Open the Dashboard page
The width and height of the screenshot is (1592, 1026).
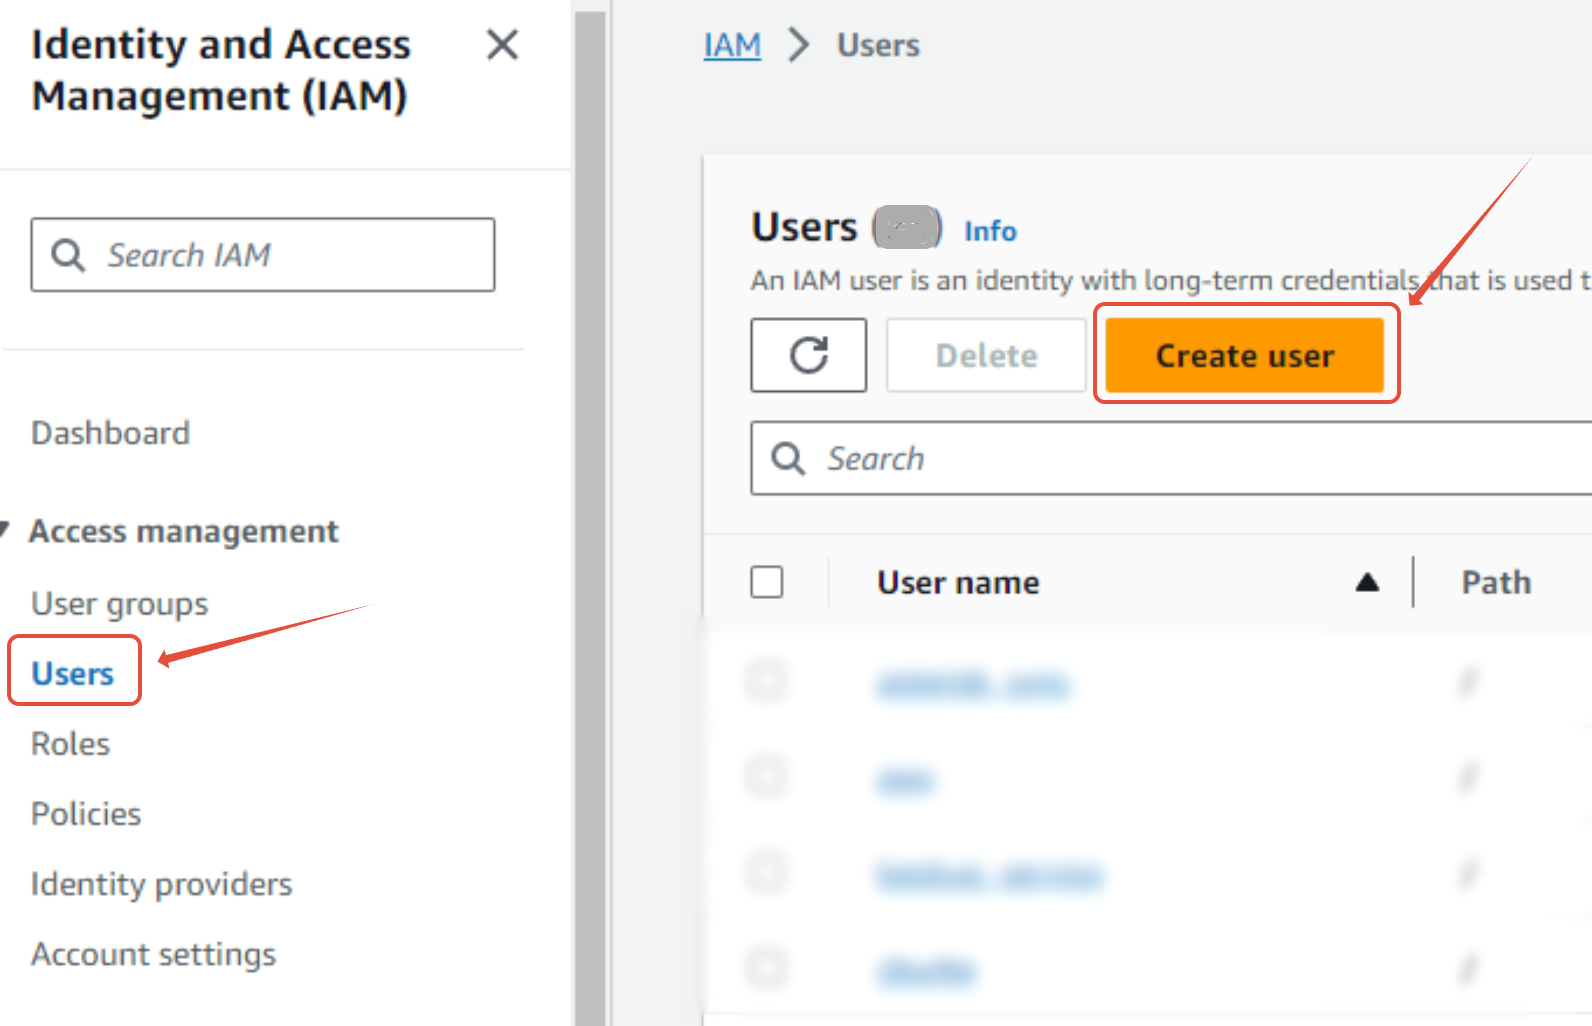click(x=110, y=433)
